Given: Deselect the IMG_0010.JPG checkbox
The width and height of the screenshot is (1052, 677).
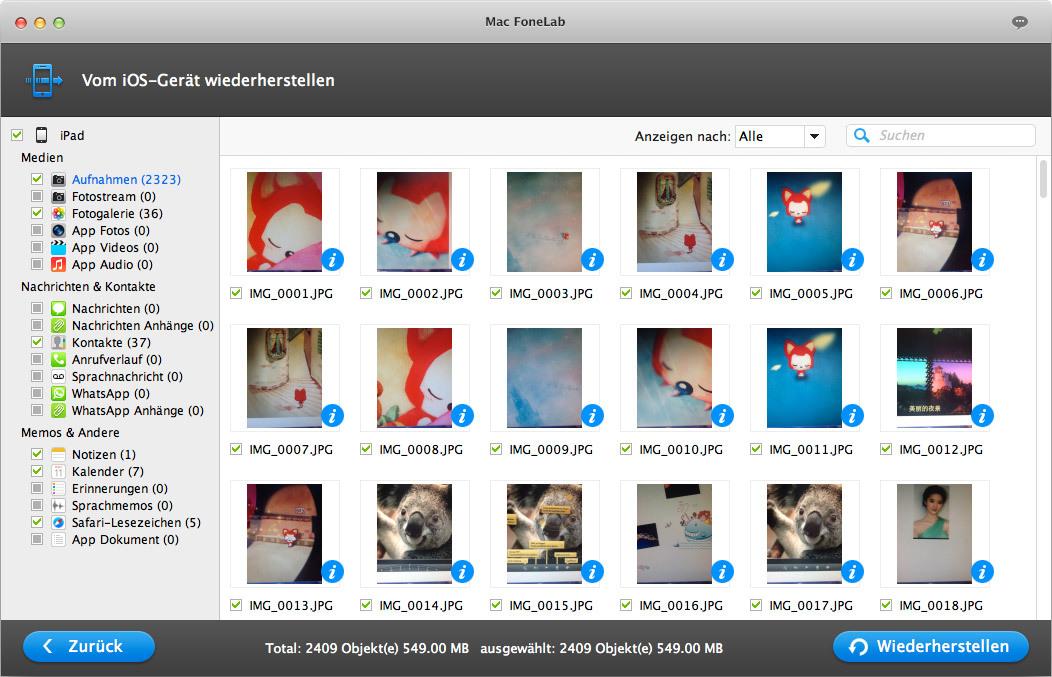Looking at the screenshot, I should pos(626,449).
